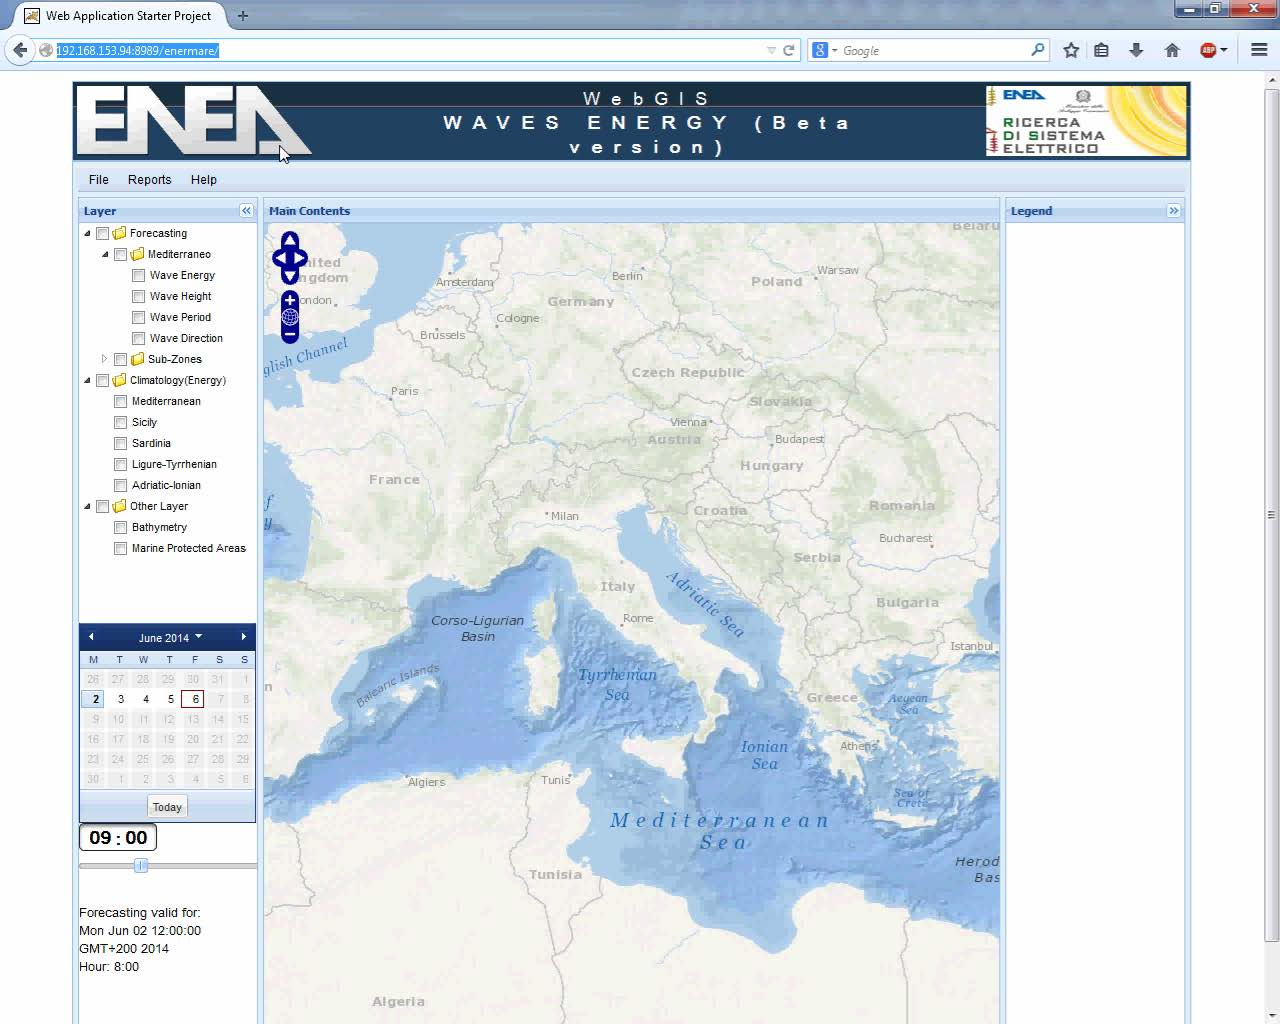Enable the Wave Height layer
Viewport: 1280px width, 1024px height.
click(138, 296)
